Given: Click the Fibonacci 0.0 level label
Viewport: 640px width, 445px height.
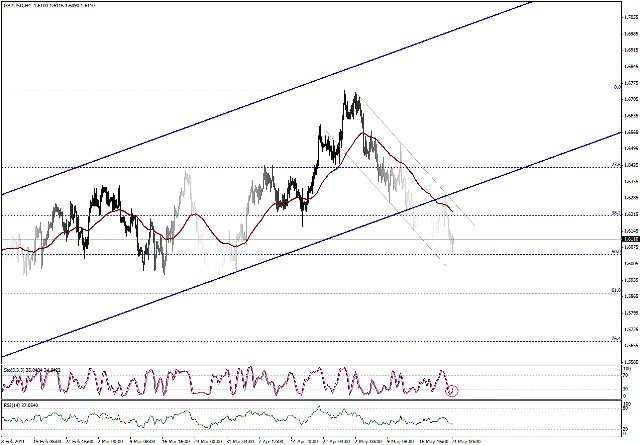Looking at the screenshot, I should 613,87.
